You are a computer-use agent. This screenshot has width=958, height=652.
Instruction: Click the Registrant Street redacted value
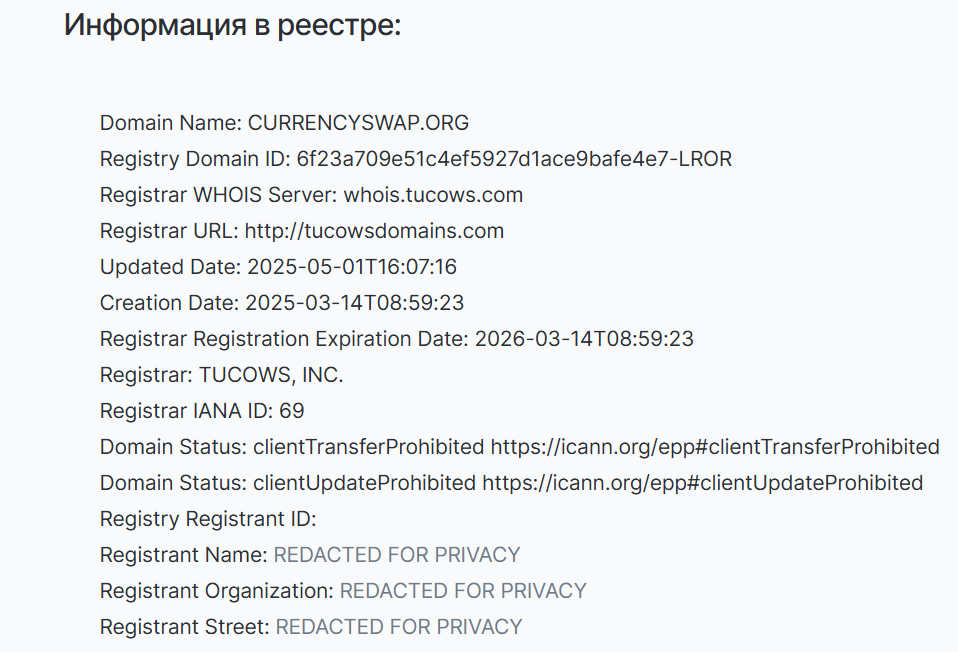point(399,627)
